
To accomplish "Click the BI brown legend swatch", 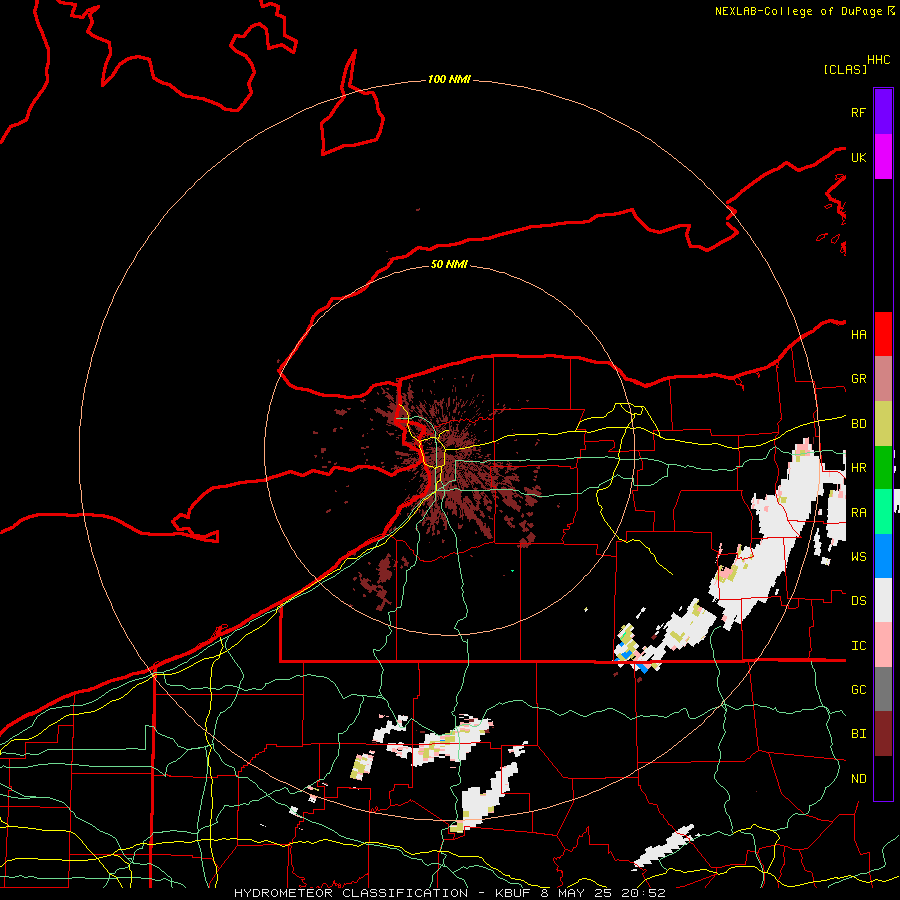I will (x=883, y=734).
